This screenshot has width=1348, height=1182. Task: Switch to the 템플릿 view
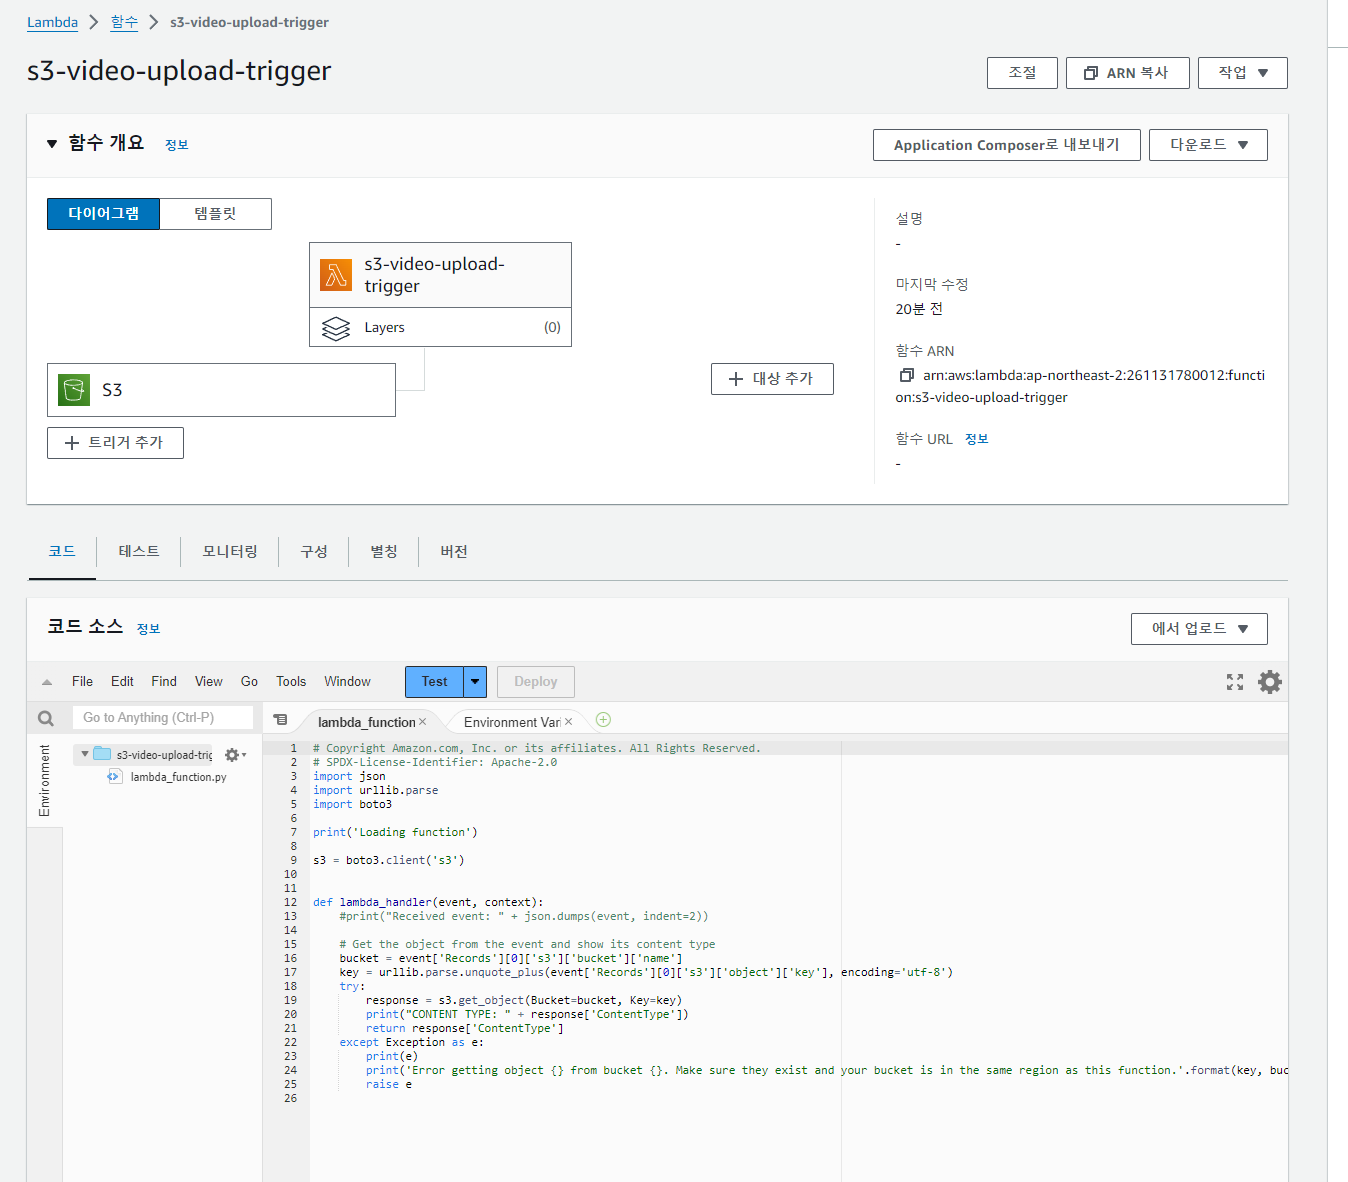coord(215,214)
